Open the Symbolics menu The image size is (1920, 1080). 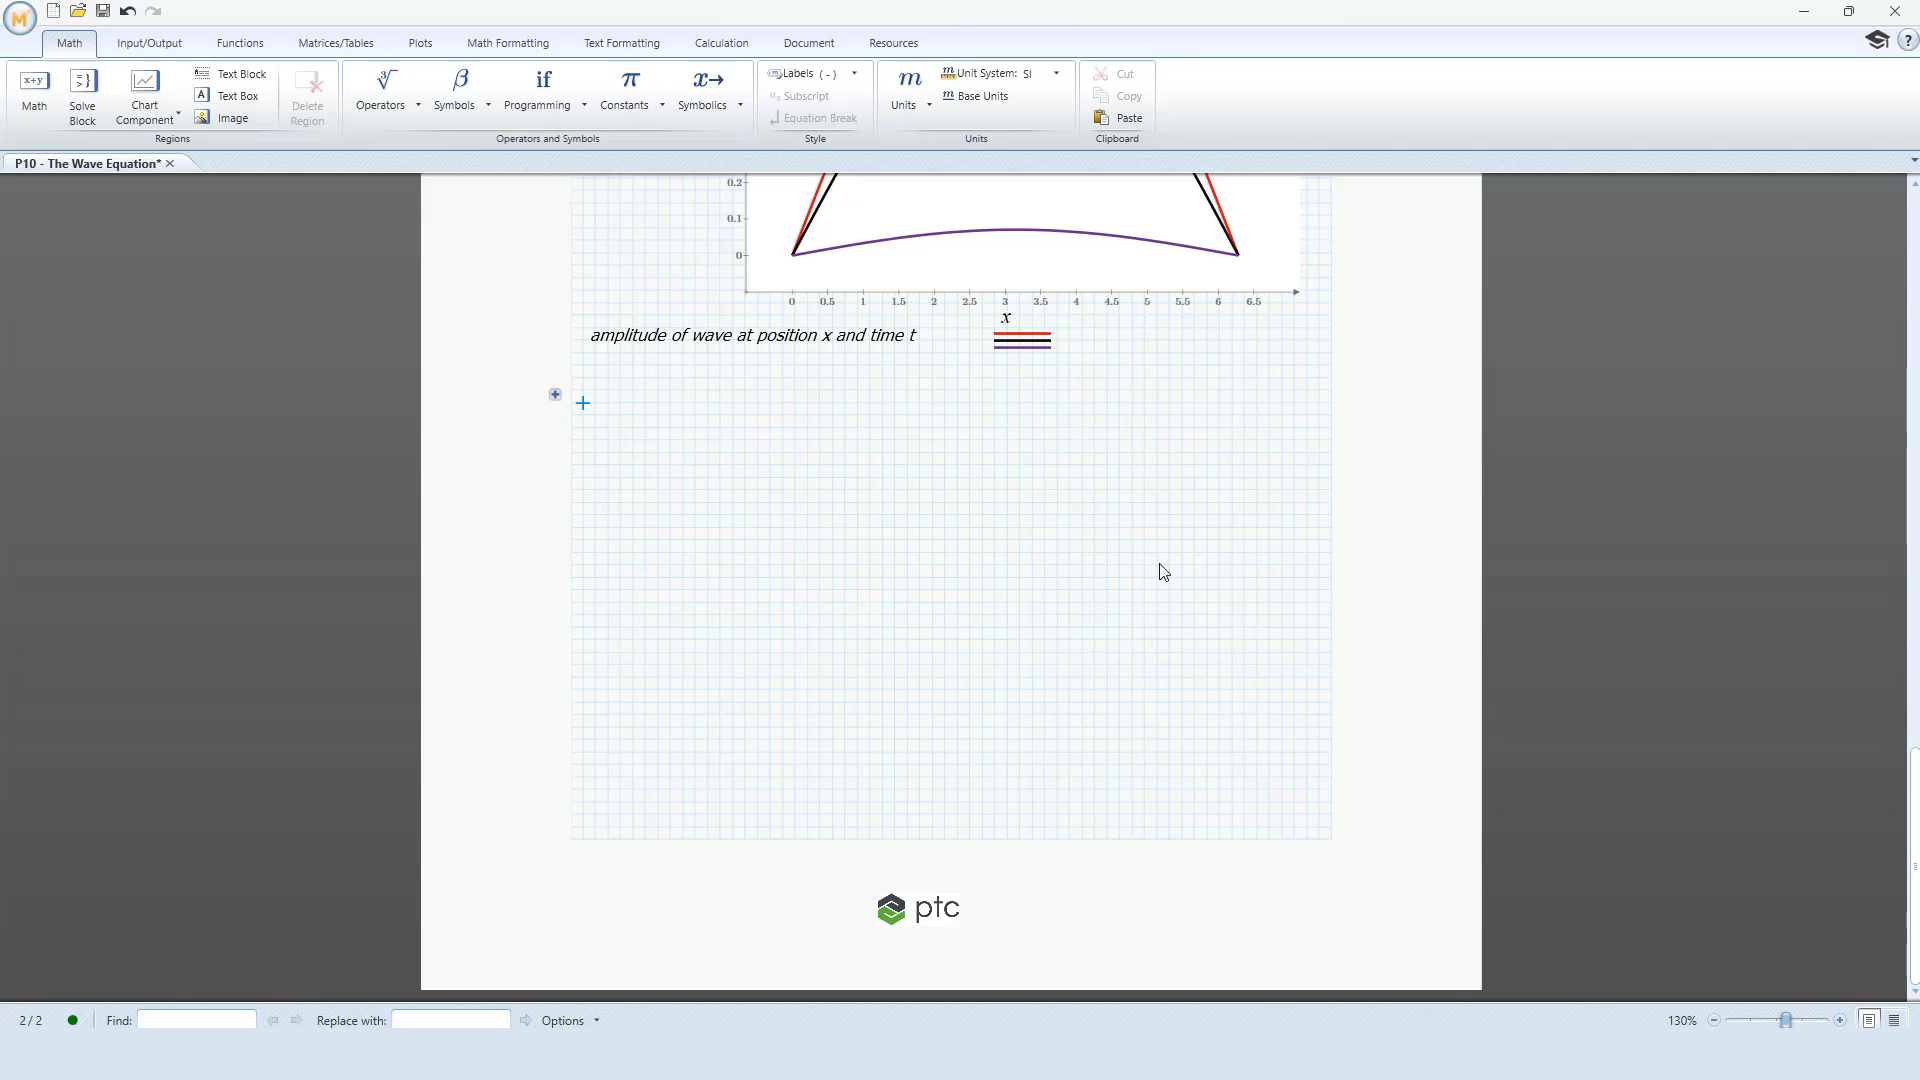tap(703, 90)
